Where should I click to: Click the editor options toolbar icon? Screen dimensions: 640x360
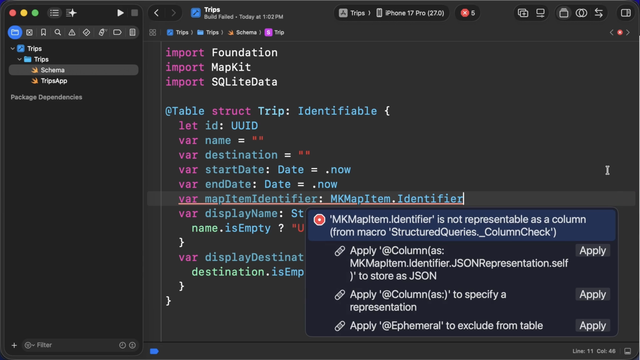540,13
